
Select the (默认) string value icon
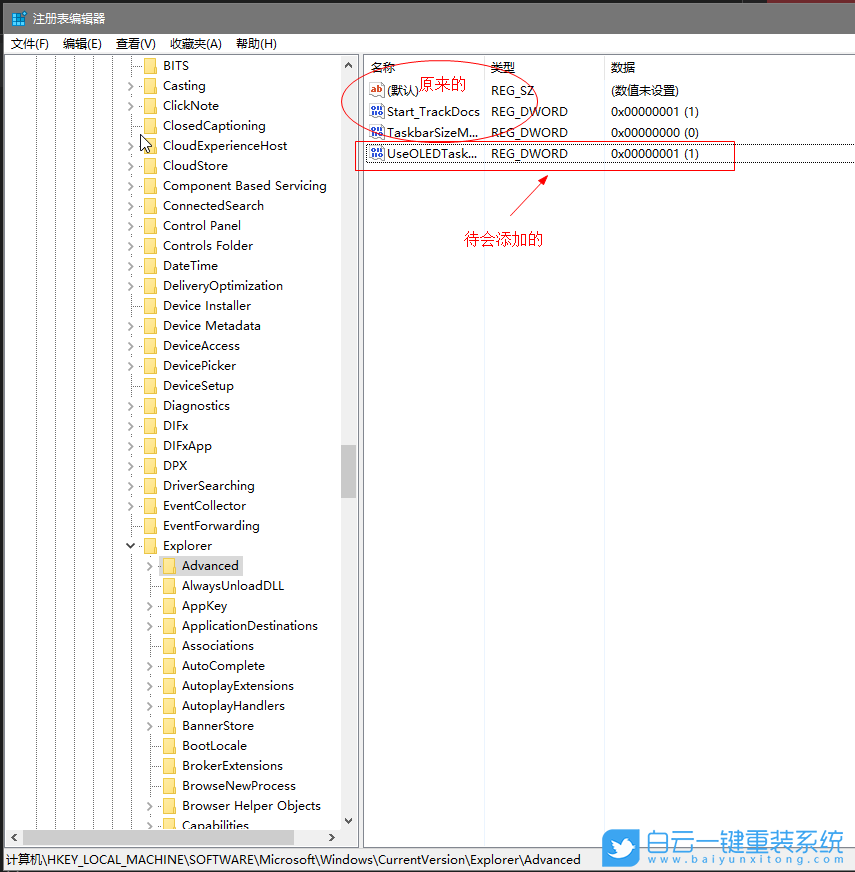[x=377, y=90]
